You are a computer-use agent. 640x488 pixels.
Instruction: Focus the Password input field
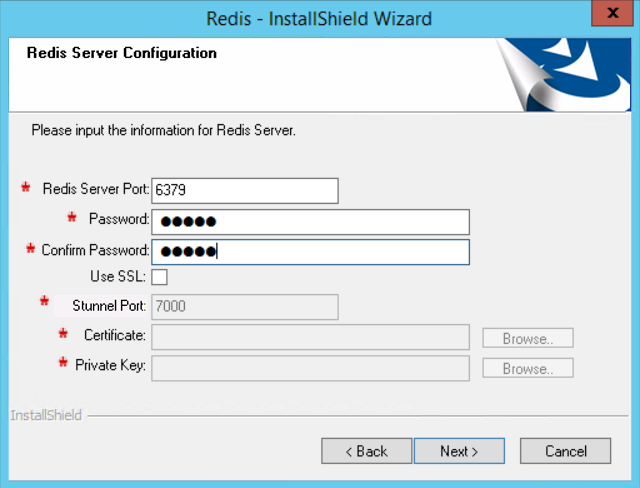[310, 222]
